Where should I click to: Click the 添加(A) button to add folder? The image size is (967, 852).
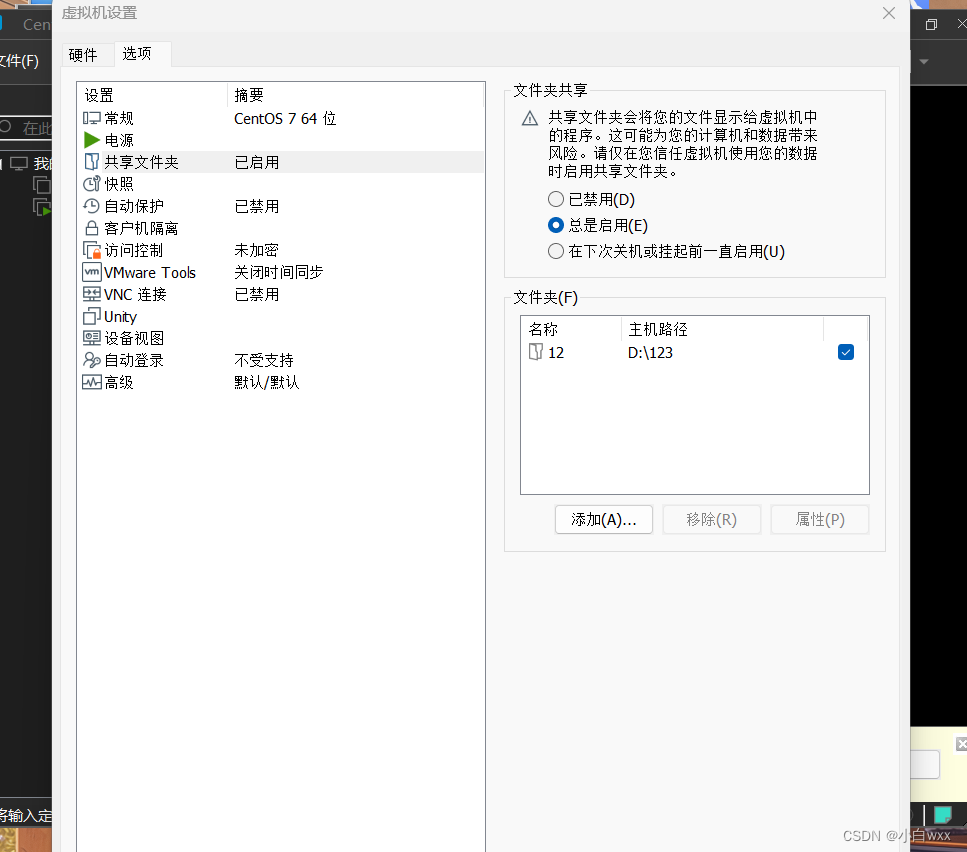(x=603, y=519)
